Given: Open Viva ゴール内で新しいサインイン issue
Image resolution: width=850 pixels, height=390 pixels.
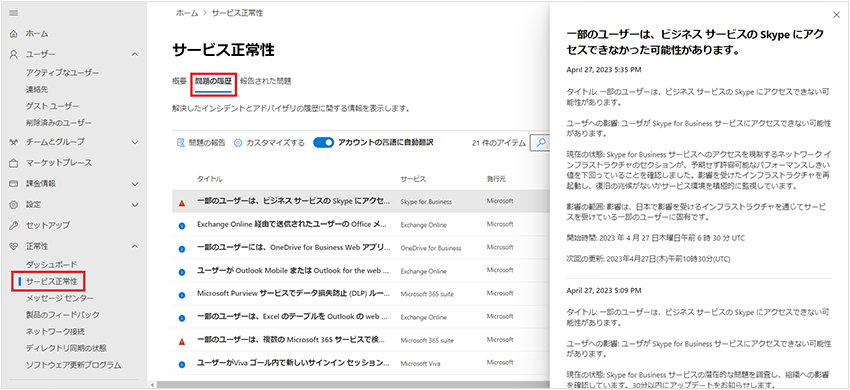Looking at the screenshot, I should (293, 362).
